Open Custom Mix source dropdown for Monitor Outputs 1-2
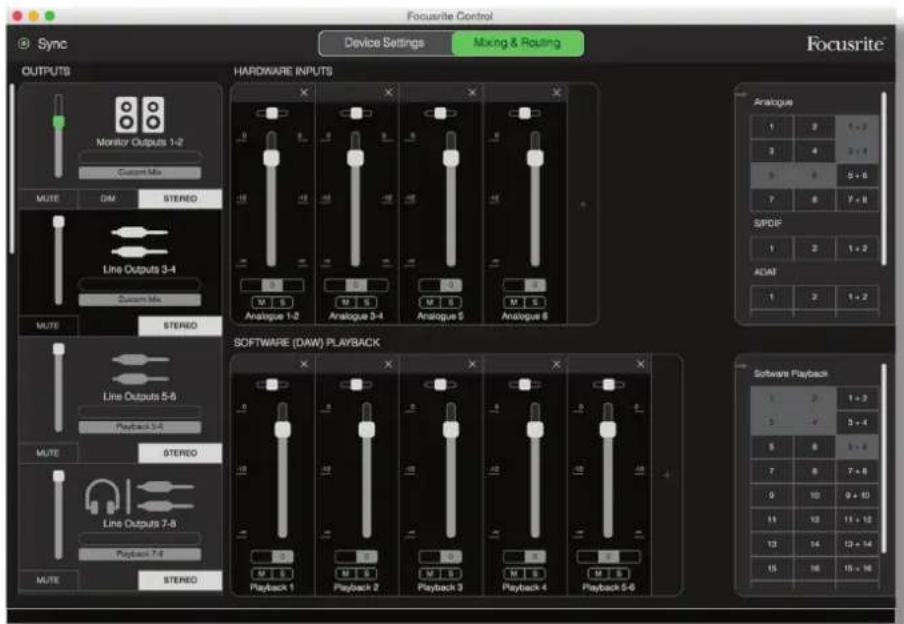This screenshot has width=904, height=624. [140, 172]
